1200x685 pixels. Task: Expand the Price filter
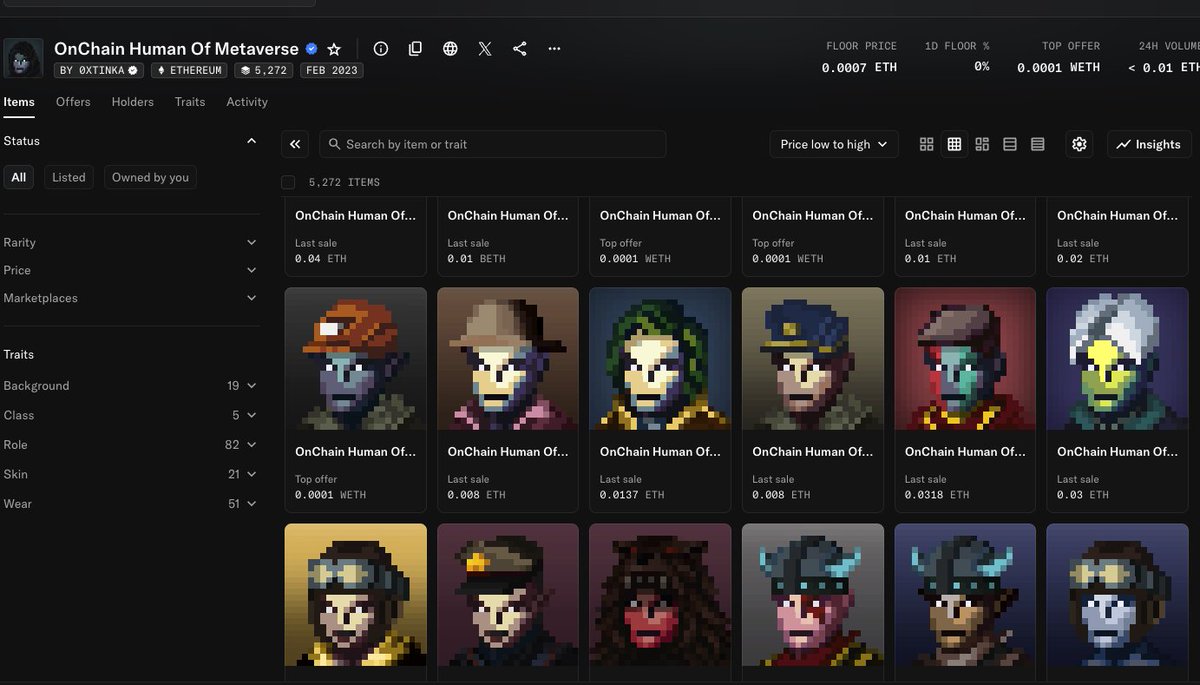point(130,270)
